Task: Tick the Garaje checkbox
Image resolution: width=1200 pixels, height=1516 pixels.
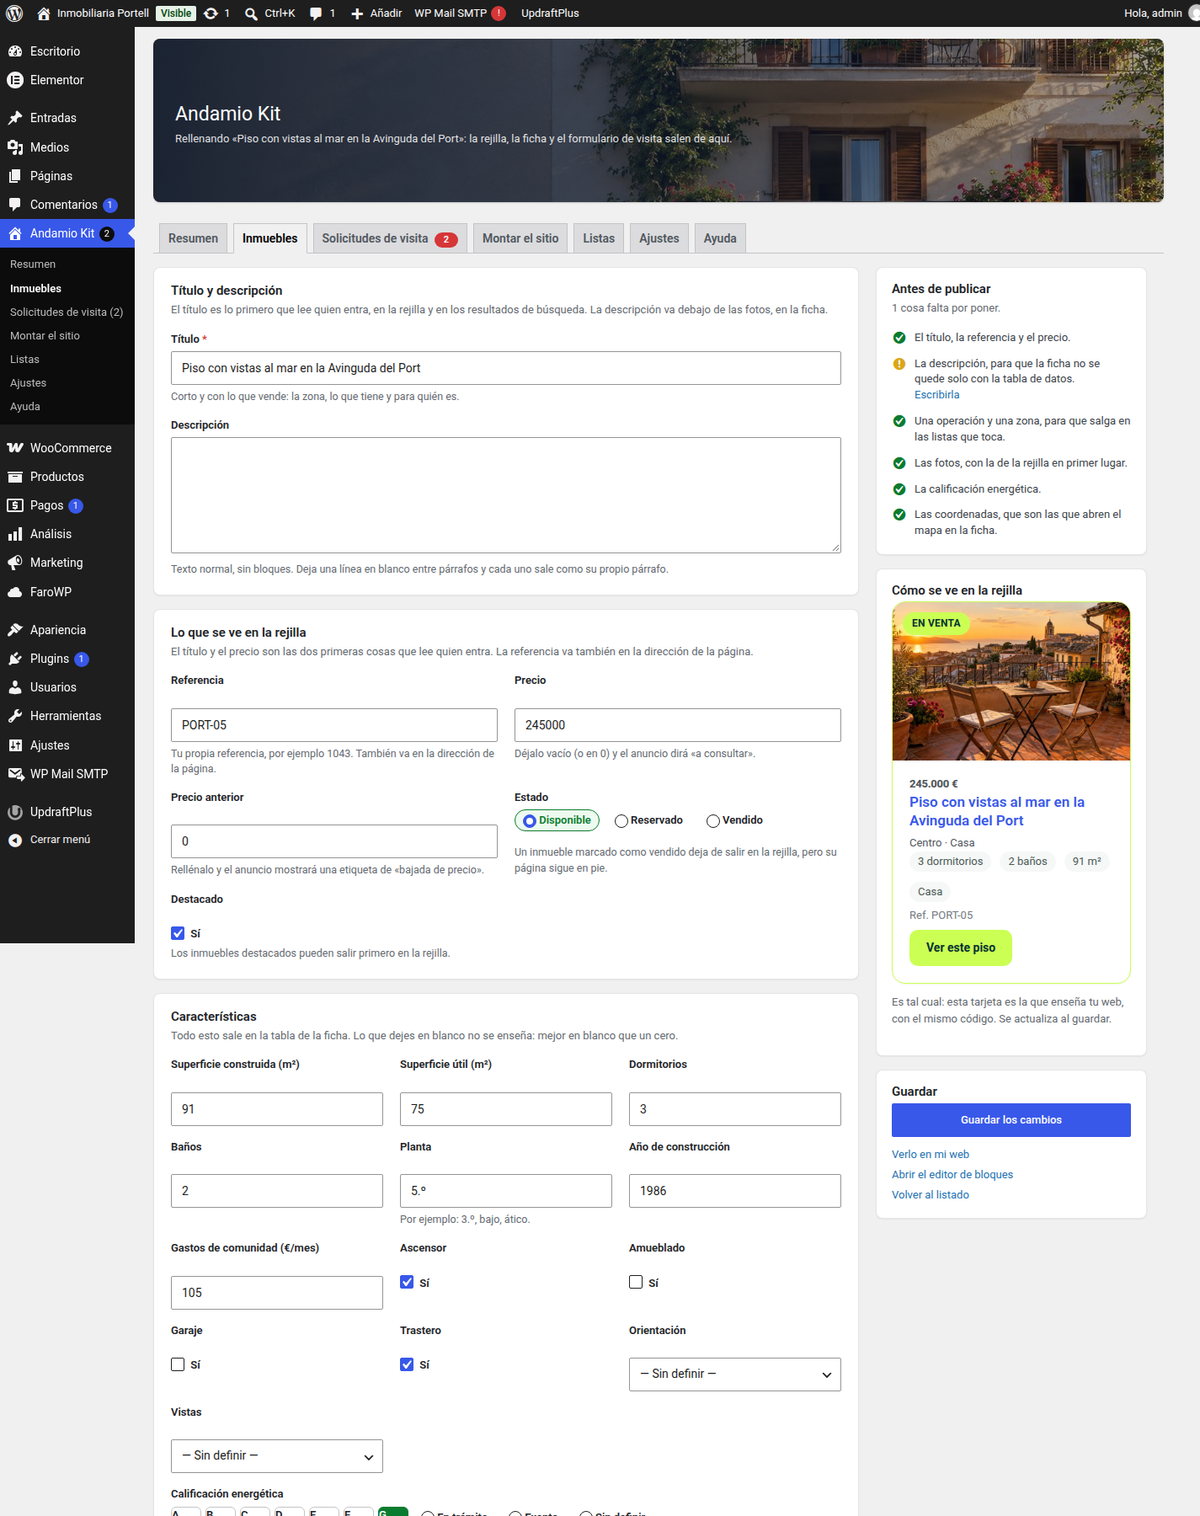Action: click(178, 1364)
